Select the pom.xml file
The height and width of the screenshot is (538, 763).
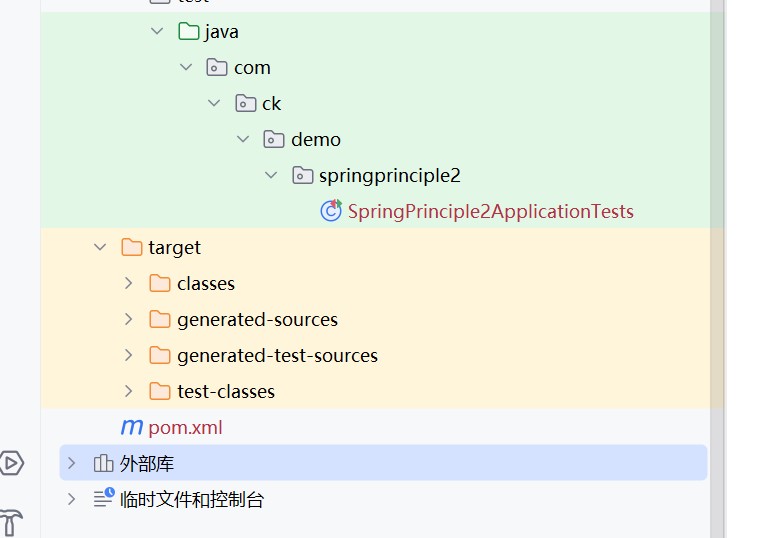(x=185, y=427)
